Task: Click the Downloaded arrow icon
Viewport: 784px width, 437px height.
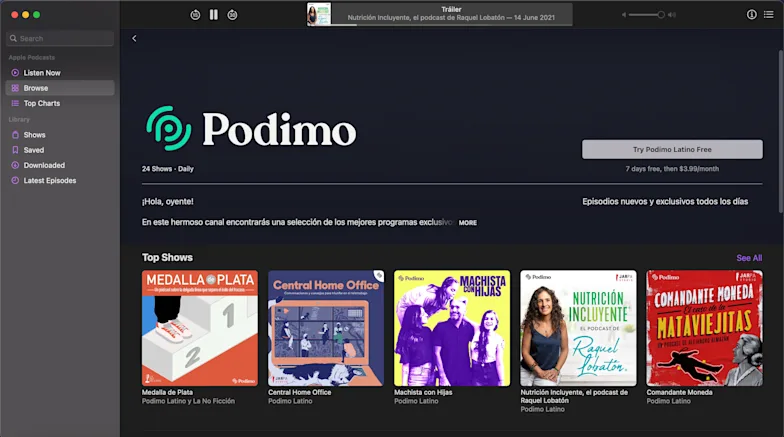Action: pyautogui.click(x=15, y=166)
